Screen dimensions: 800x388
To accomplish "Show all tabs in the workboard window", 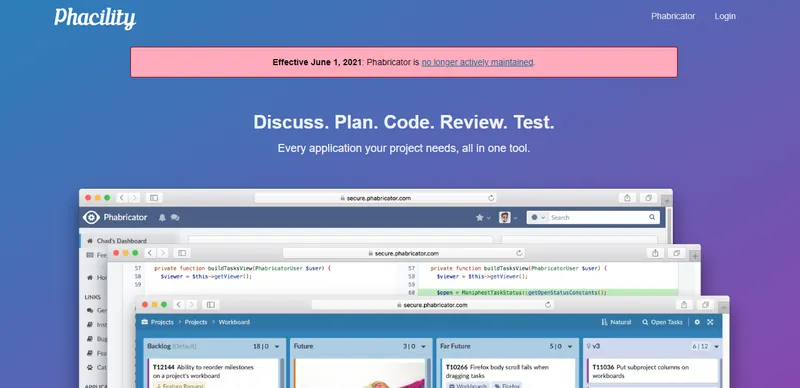I will pos(705,305).
